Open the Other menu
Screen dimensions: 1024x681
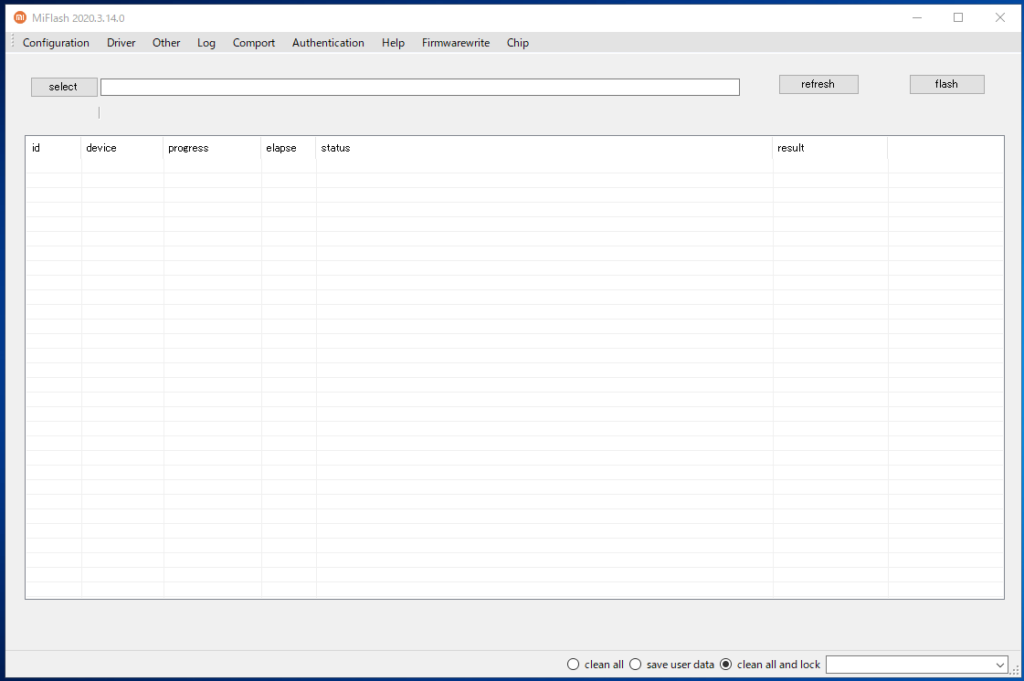coord(166,42)
